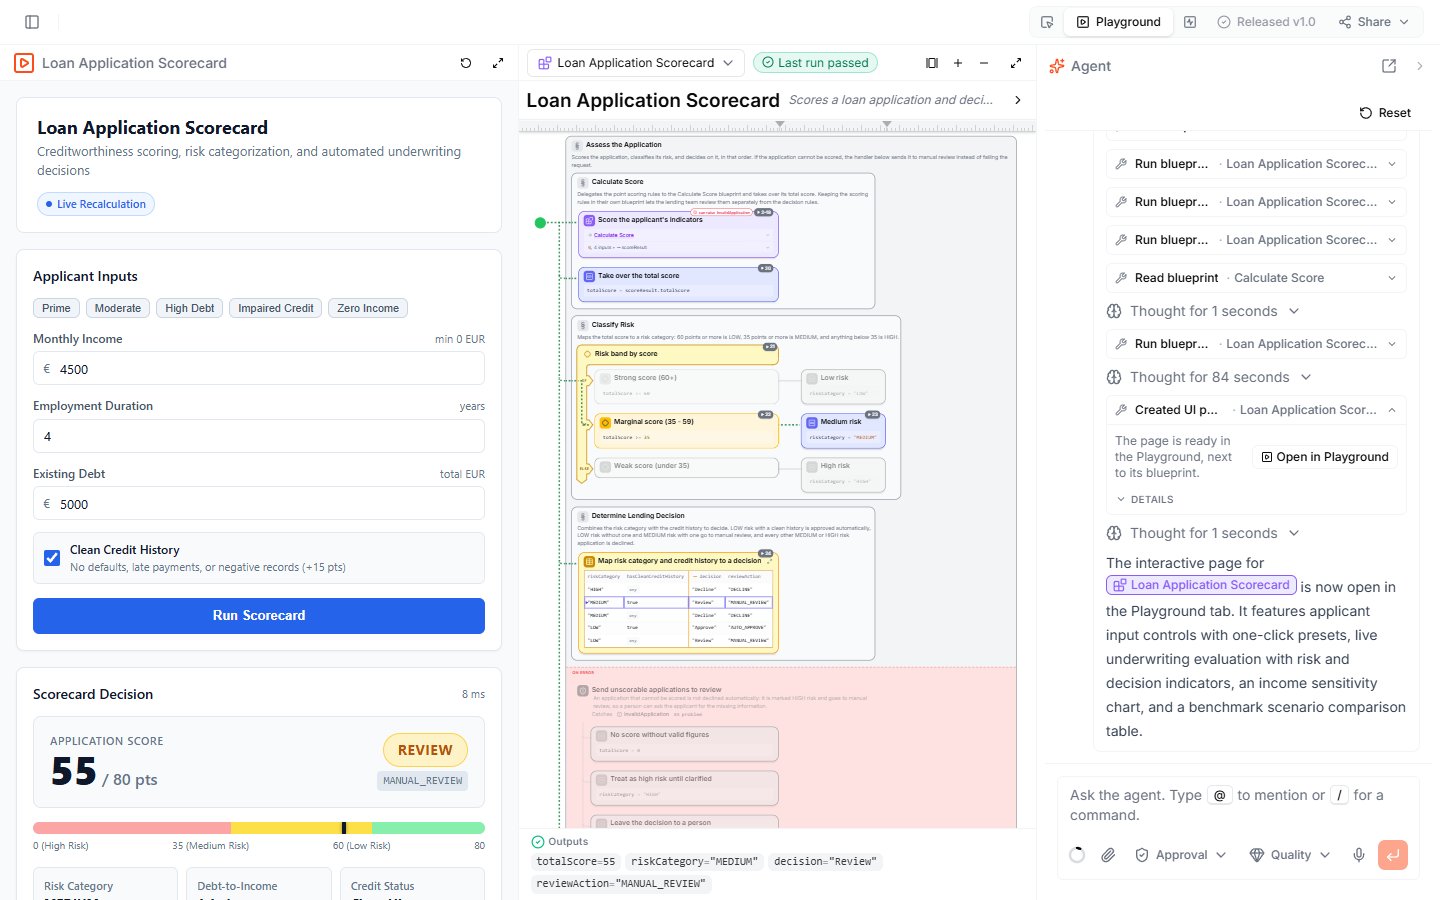
Task: Open the Share dropdown menu
Action: point(1374,22)
